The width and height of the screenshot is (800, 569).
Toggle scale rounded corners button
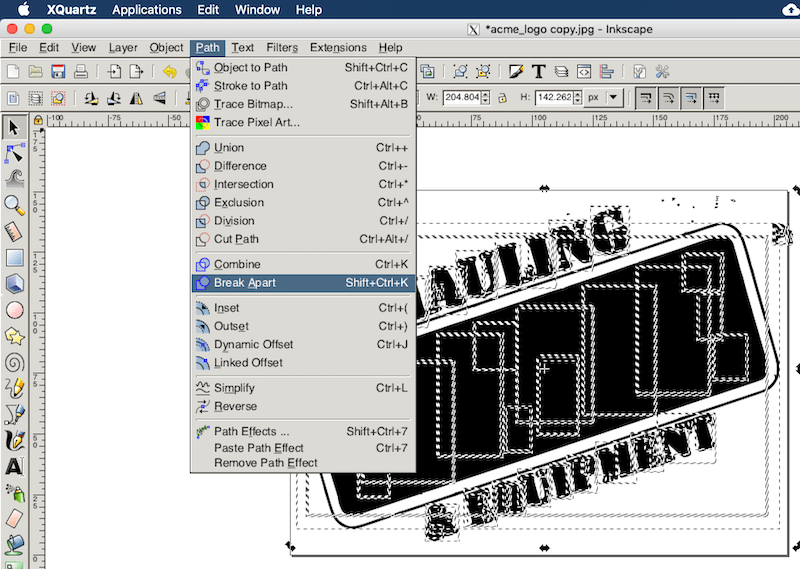(668, 98)
